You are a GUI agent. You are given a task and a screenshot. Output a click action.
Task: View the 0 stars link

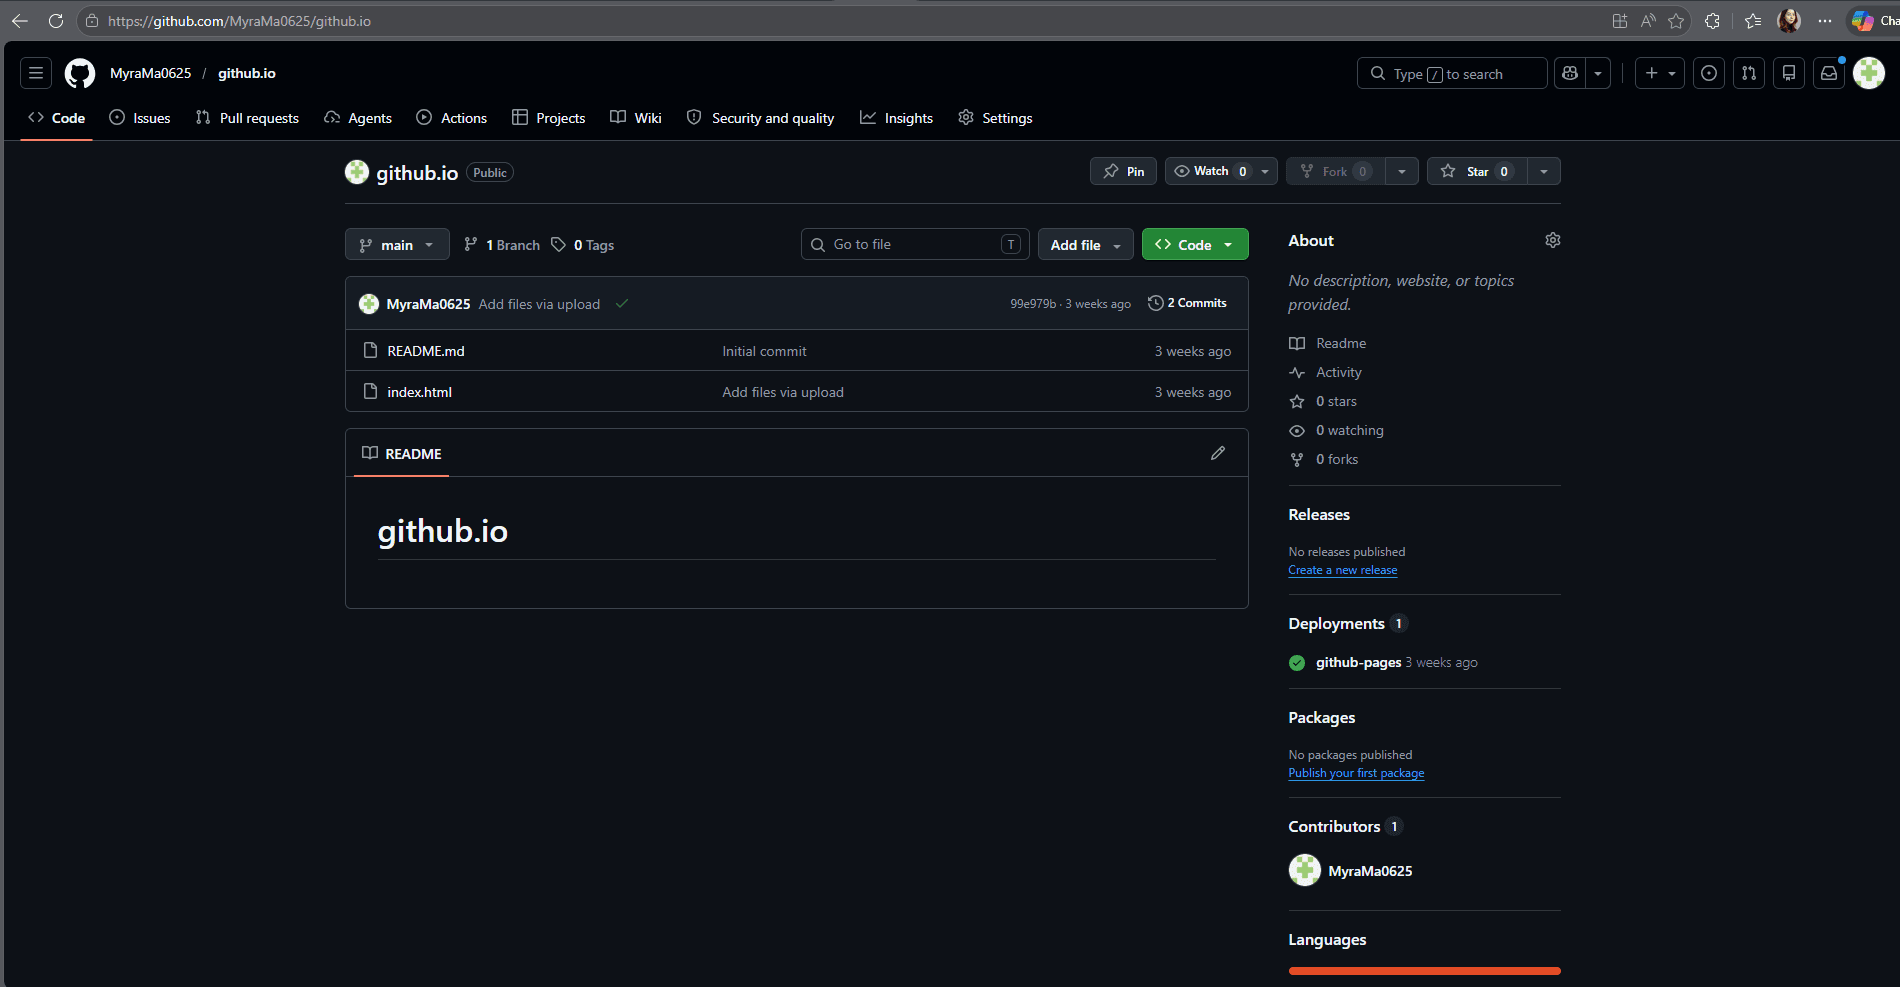(1323, 401)
